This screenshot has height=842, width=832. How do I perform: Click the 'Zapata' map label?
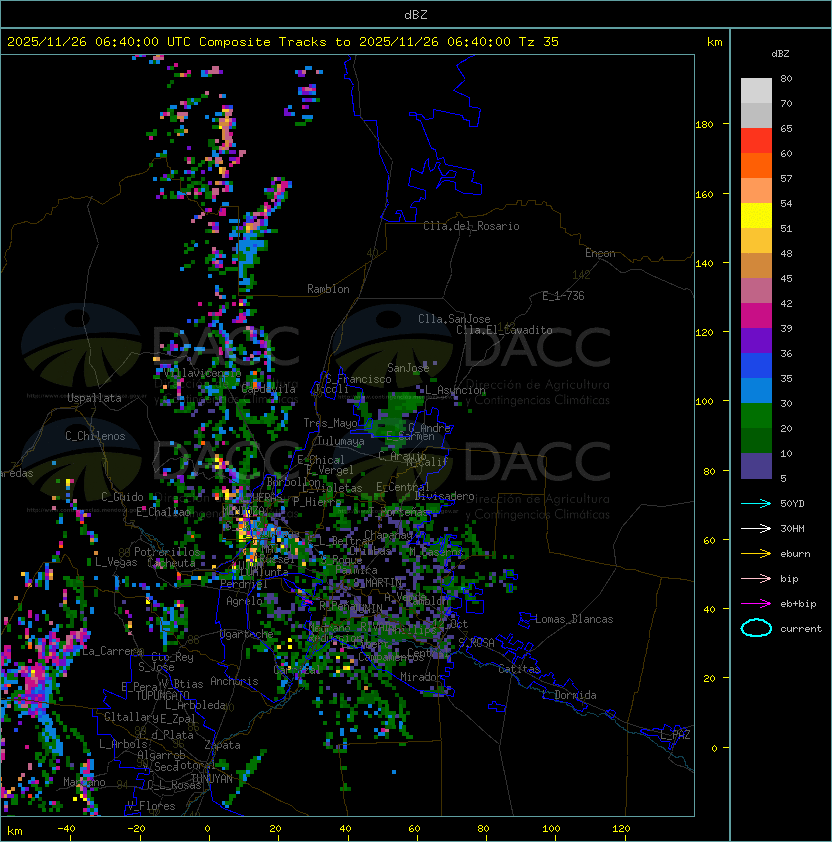pos(222,745)
